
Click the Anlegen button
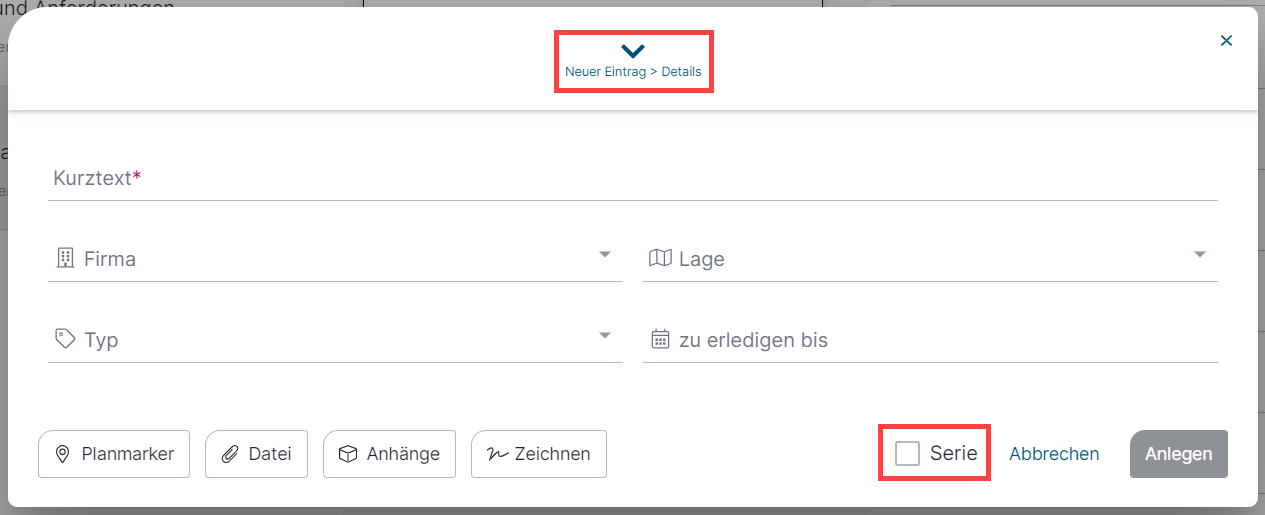tap(1179, 454)
